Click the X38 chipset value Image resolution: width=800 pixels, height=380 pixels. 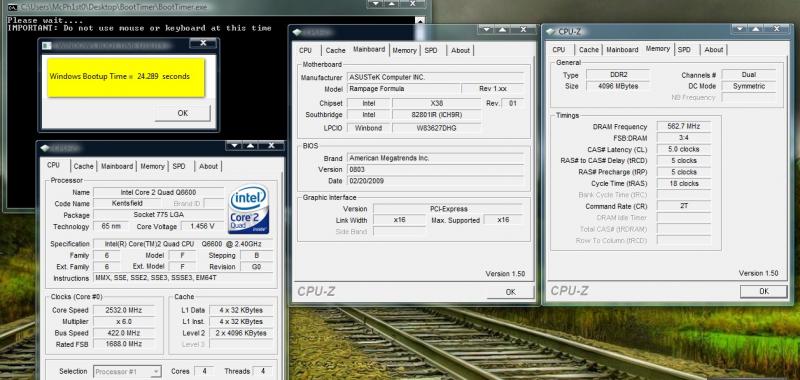pos(437,103)
